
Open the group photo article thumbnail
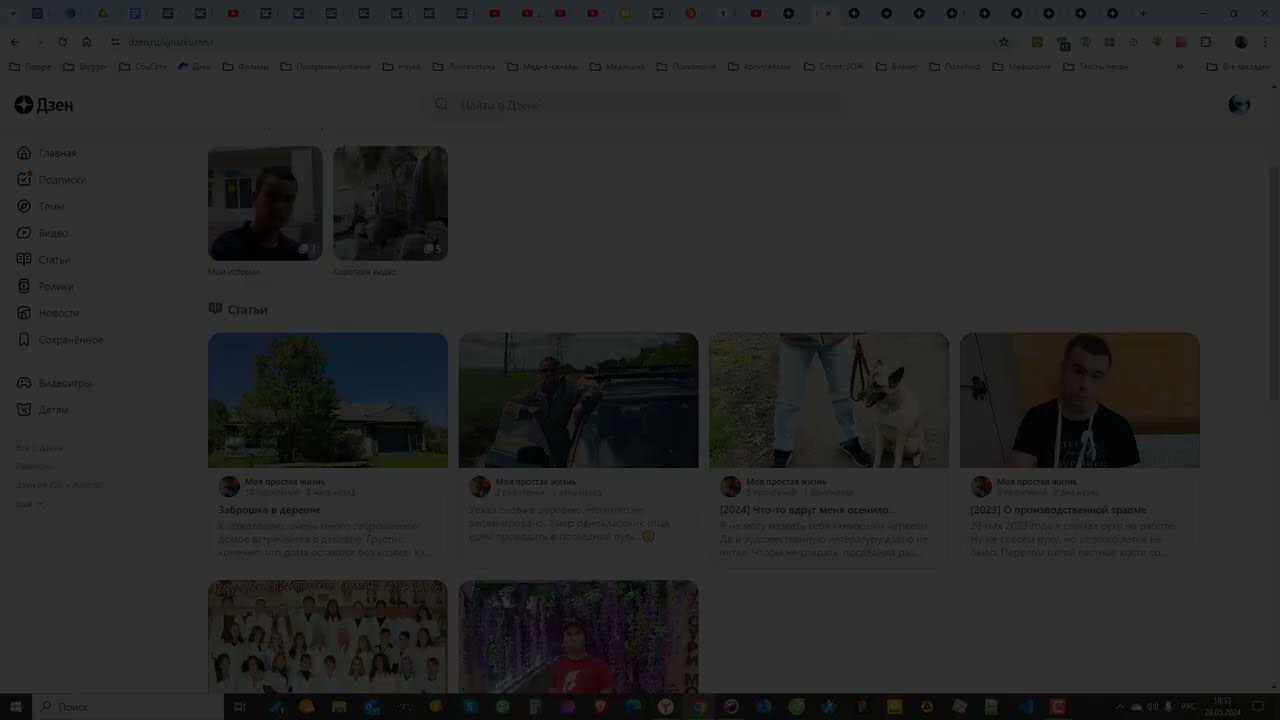click(328, 637)
